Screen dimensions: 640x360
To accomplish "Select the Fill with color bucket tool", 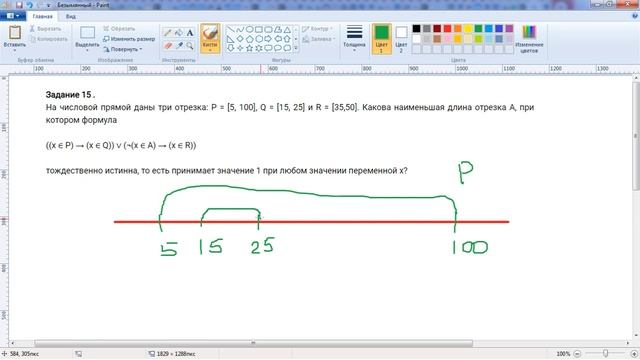I will [x=179, y=33].
